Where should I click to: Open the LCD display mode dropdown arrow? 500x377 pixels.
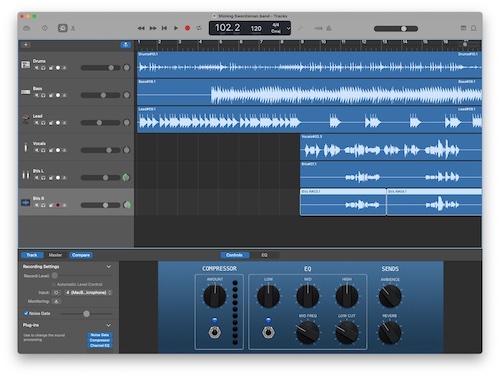point(288,28)
